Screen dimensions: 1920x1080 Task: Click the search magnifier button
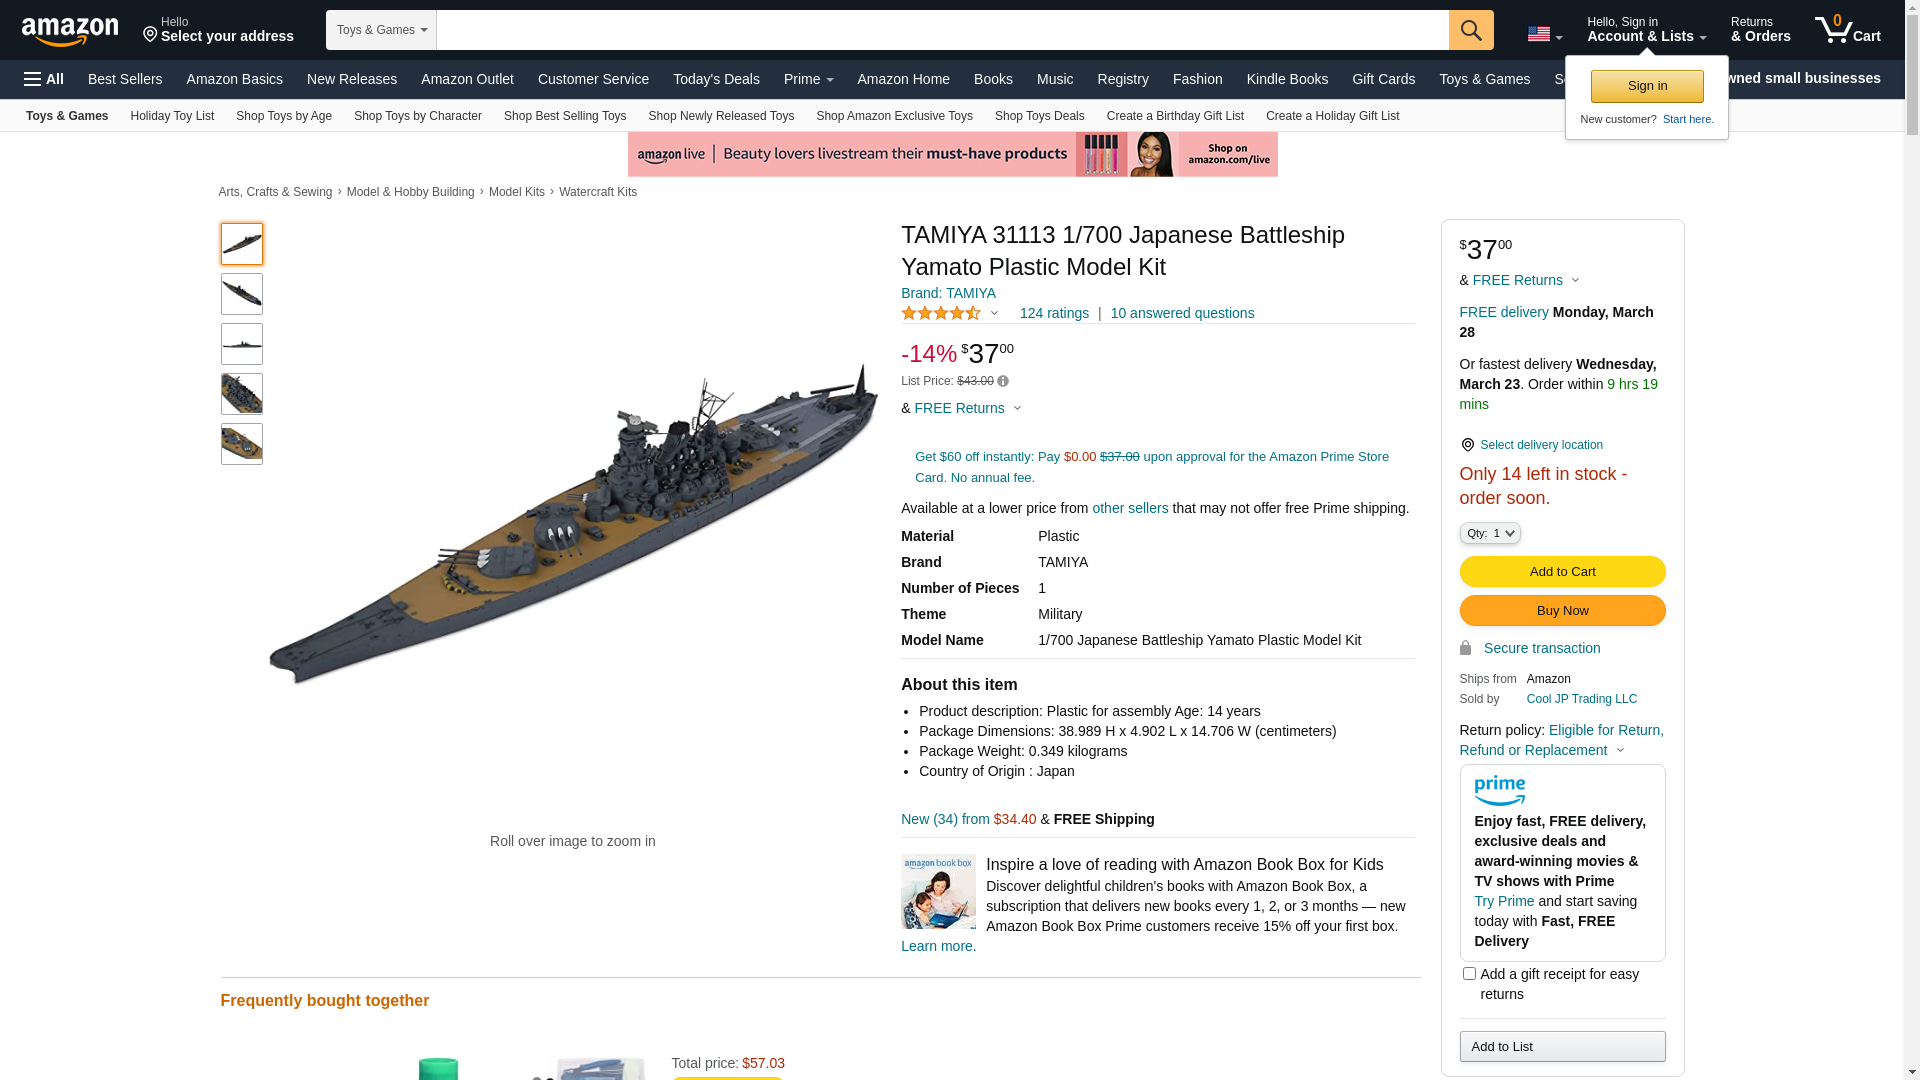1471,30
